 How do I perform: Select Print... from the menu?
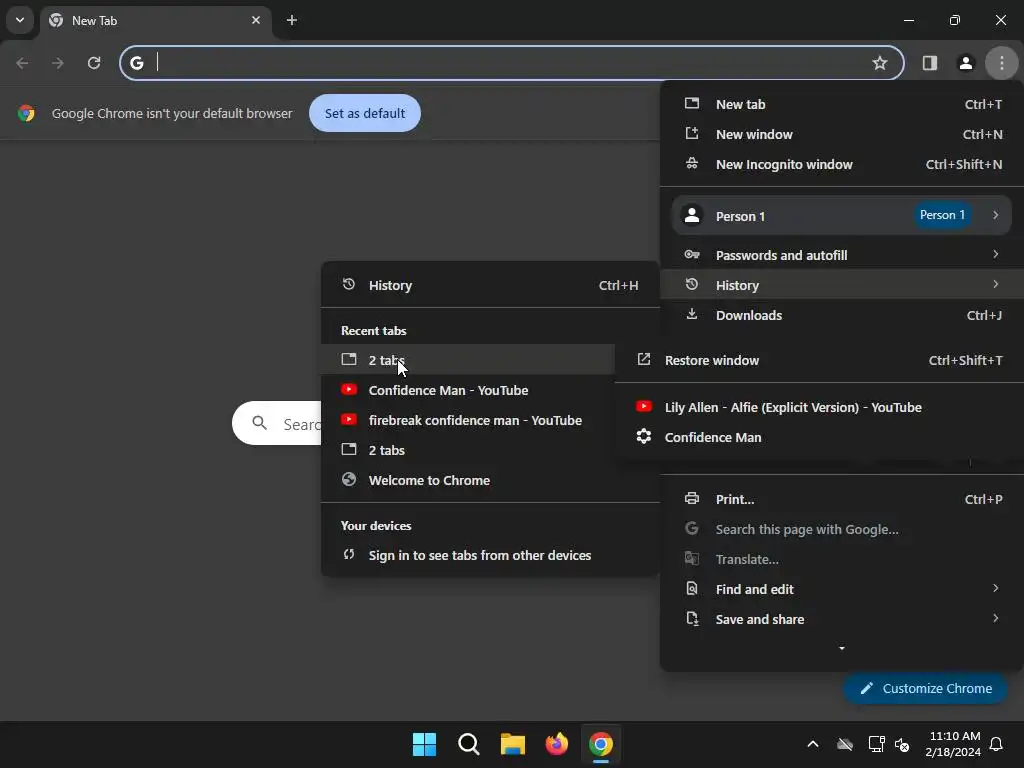tap(842, 499)
